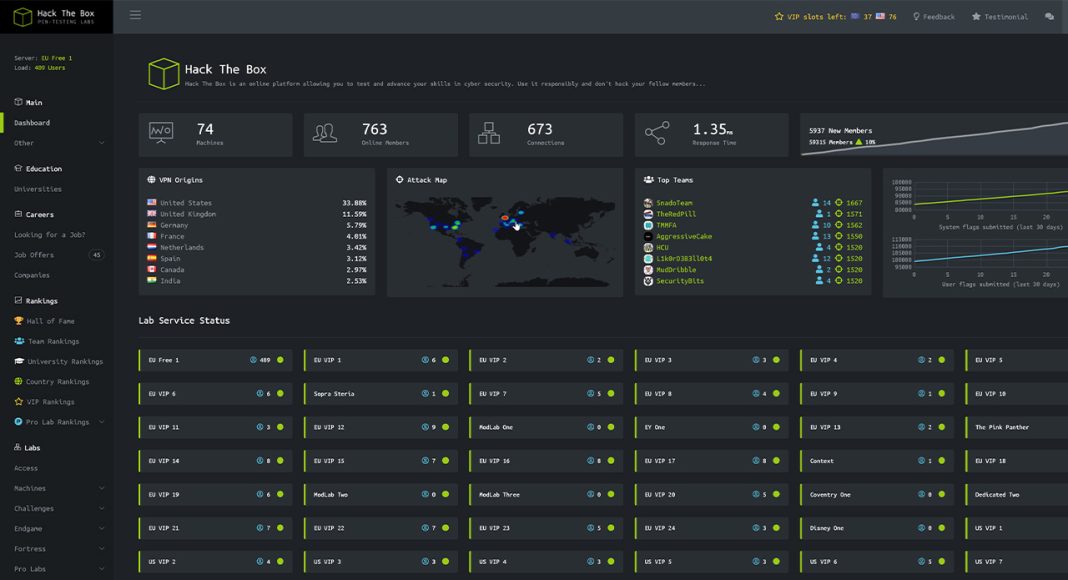Toggle the hamburger sidebar menu icon
The image size is (1068, 580).
tap(136, 15)
